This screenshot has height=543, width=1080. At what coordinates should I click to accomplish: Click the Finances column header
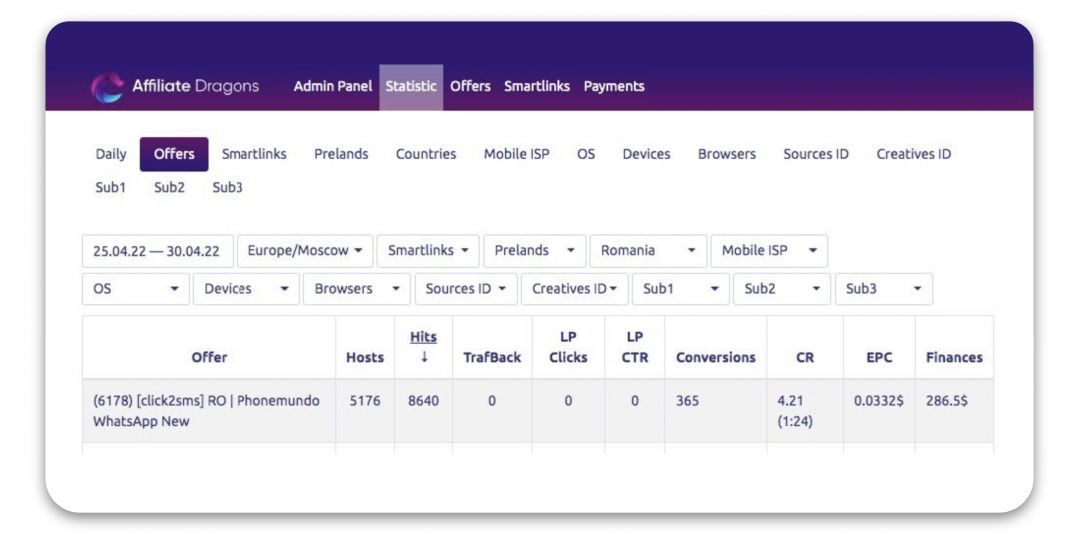tap(953, 357)
